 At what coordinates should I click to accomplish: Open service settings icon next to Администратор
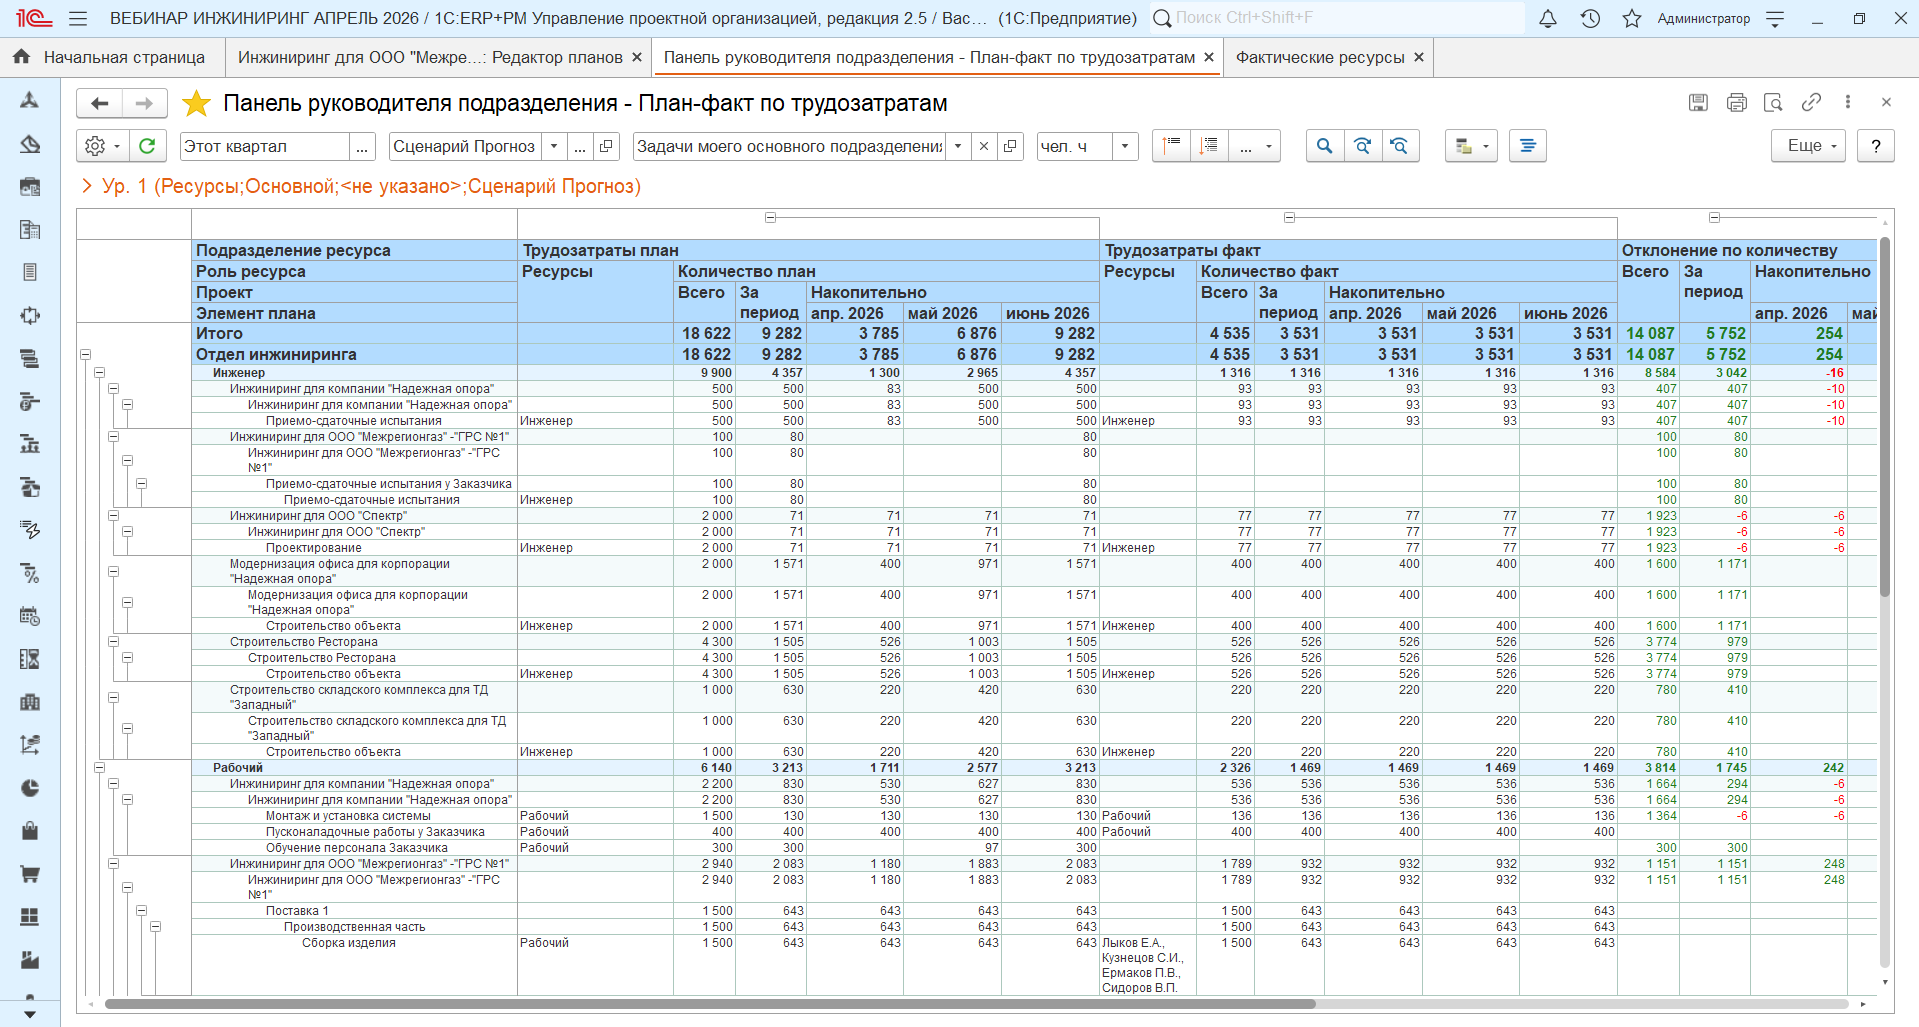[1775, 18]
